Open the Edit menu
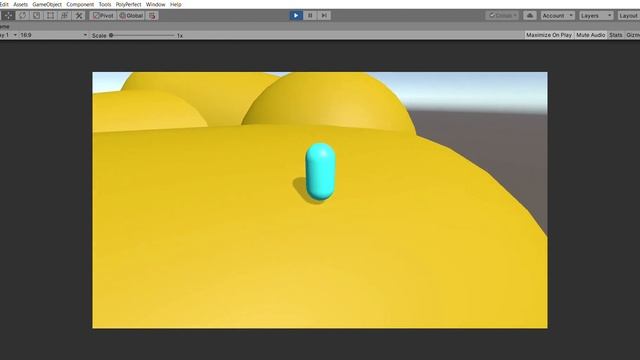 pyautogui.click(x=4, y=4)
